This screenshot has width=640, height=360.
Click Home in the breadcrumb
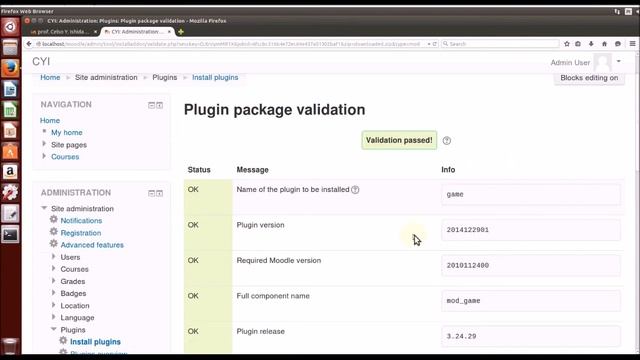point(50,78)
